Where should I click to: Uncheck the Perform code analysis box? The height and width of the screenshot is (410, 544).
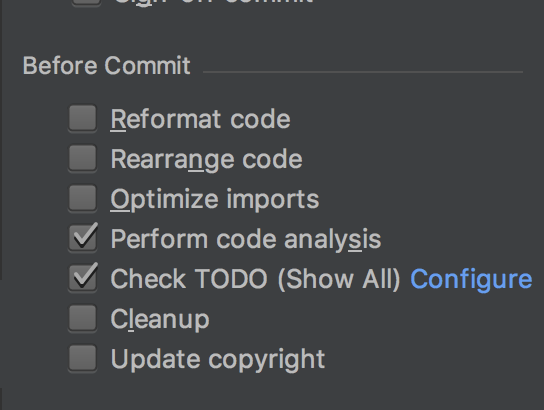pyautogui.click(x=83, y=238)
